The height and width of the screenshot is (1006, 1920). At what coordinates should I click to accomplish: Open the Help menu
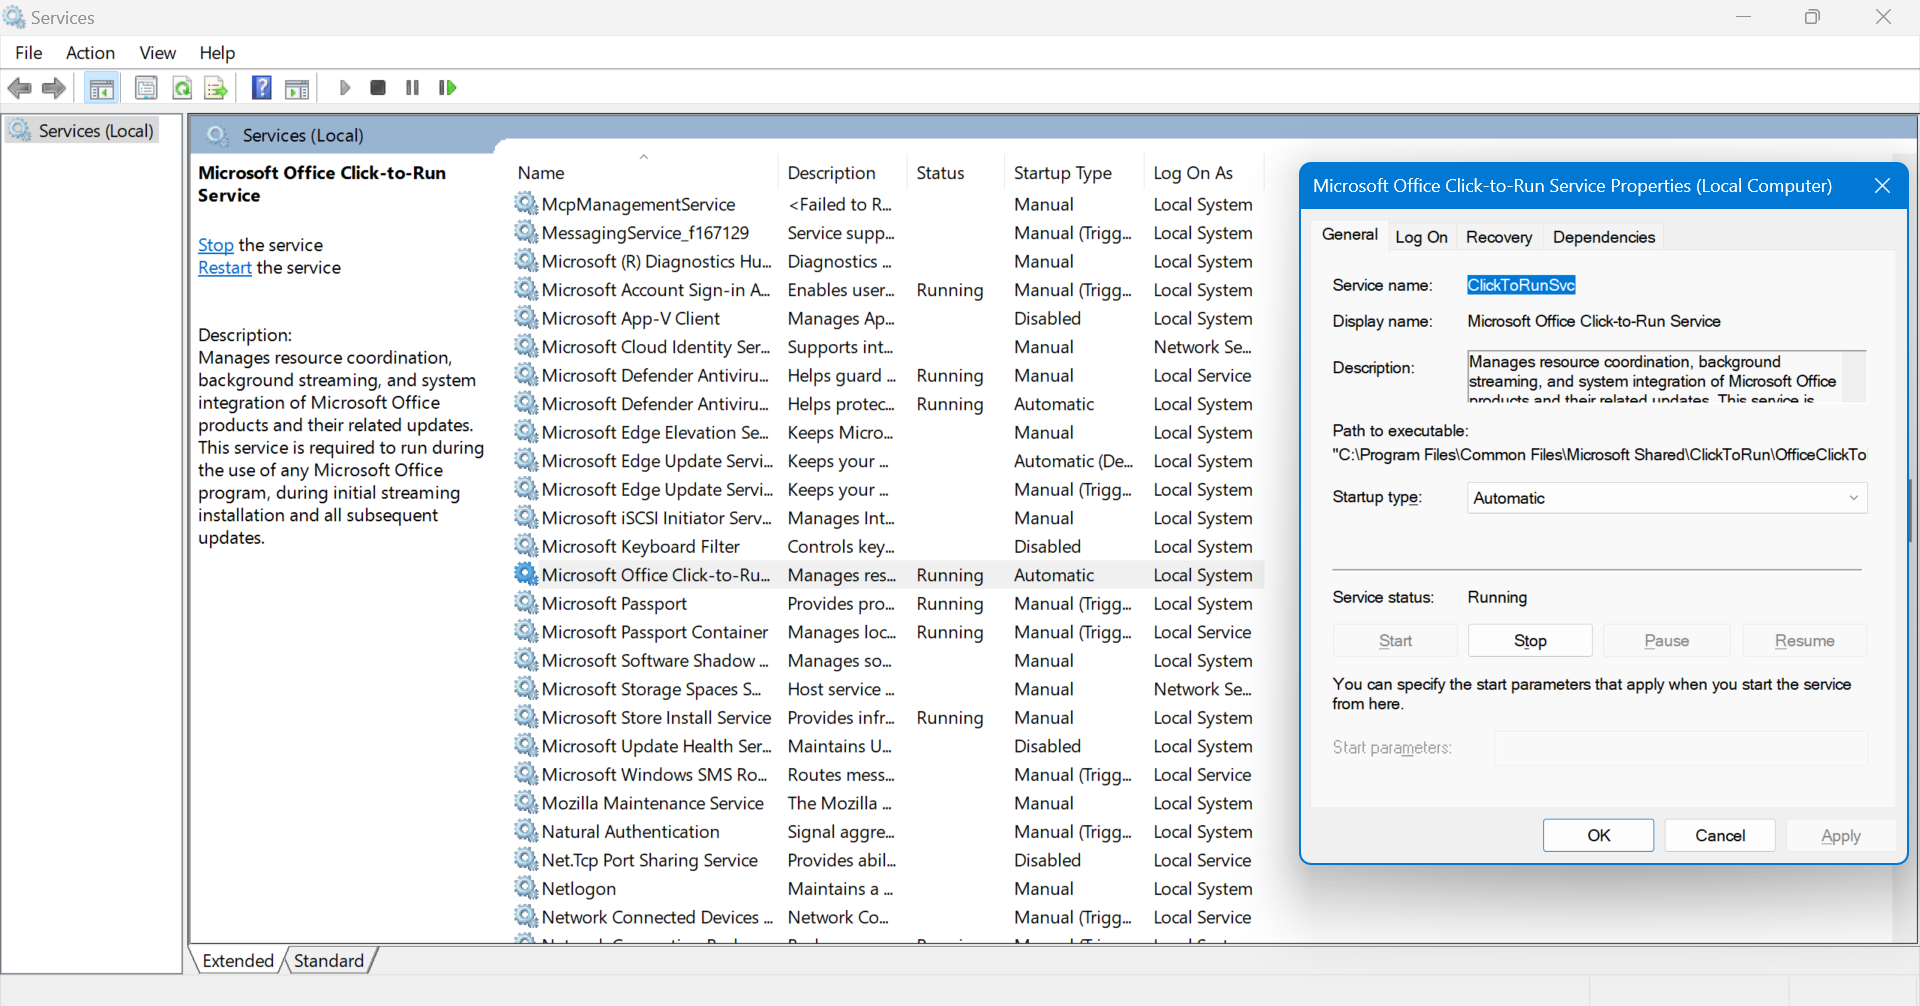pos(217,53)
